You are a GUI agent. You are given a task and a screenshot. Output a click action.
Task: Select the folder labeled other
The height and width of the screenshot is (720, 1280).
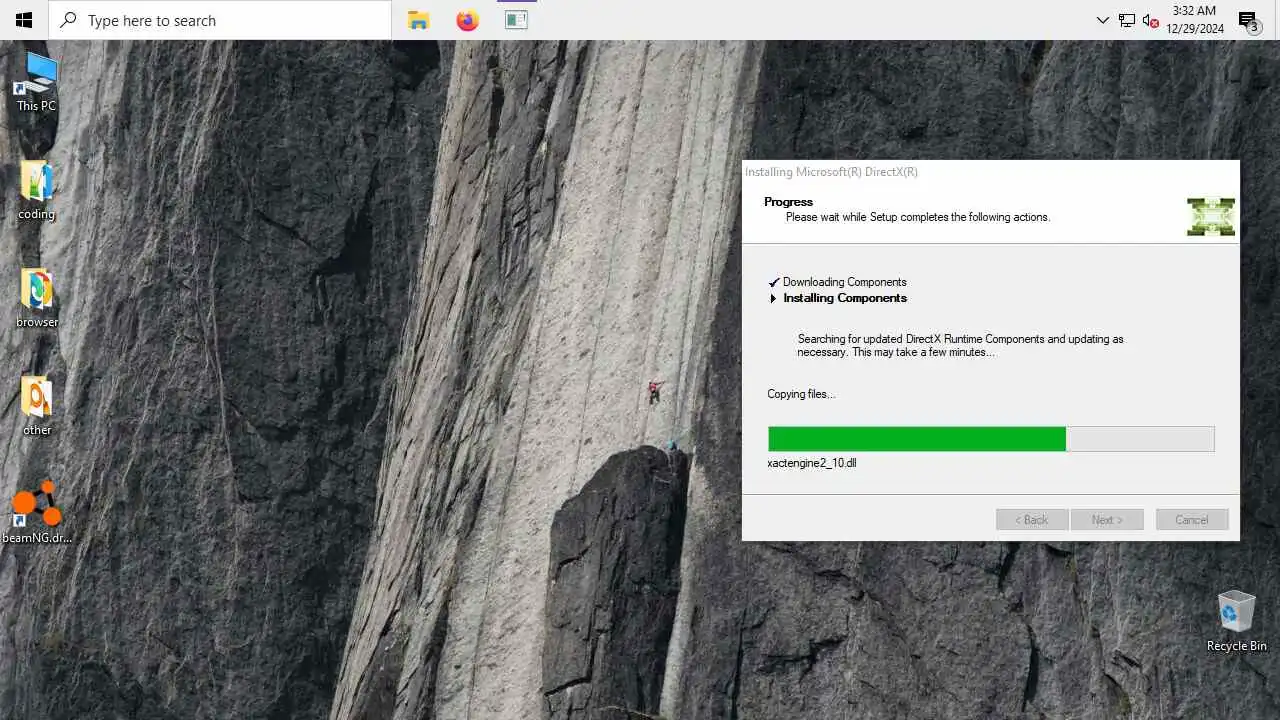(x=37, y=406)
